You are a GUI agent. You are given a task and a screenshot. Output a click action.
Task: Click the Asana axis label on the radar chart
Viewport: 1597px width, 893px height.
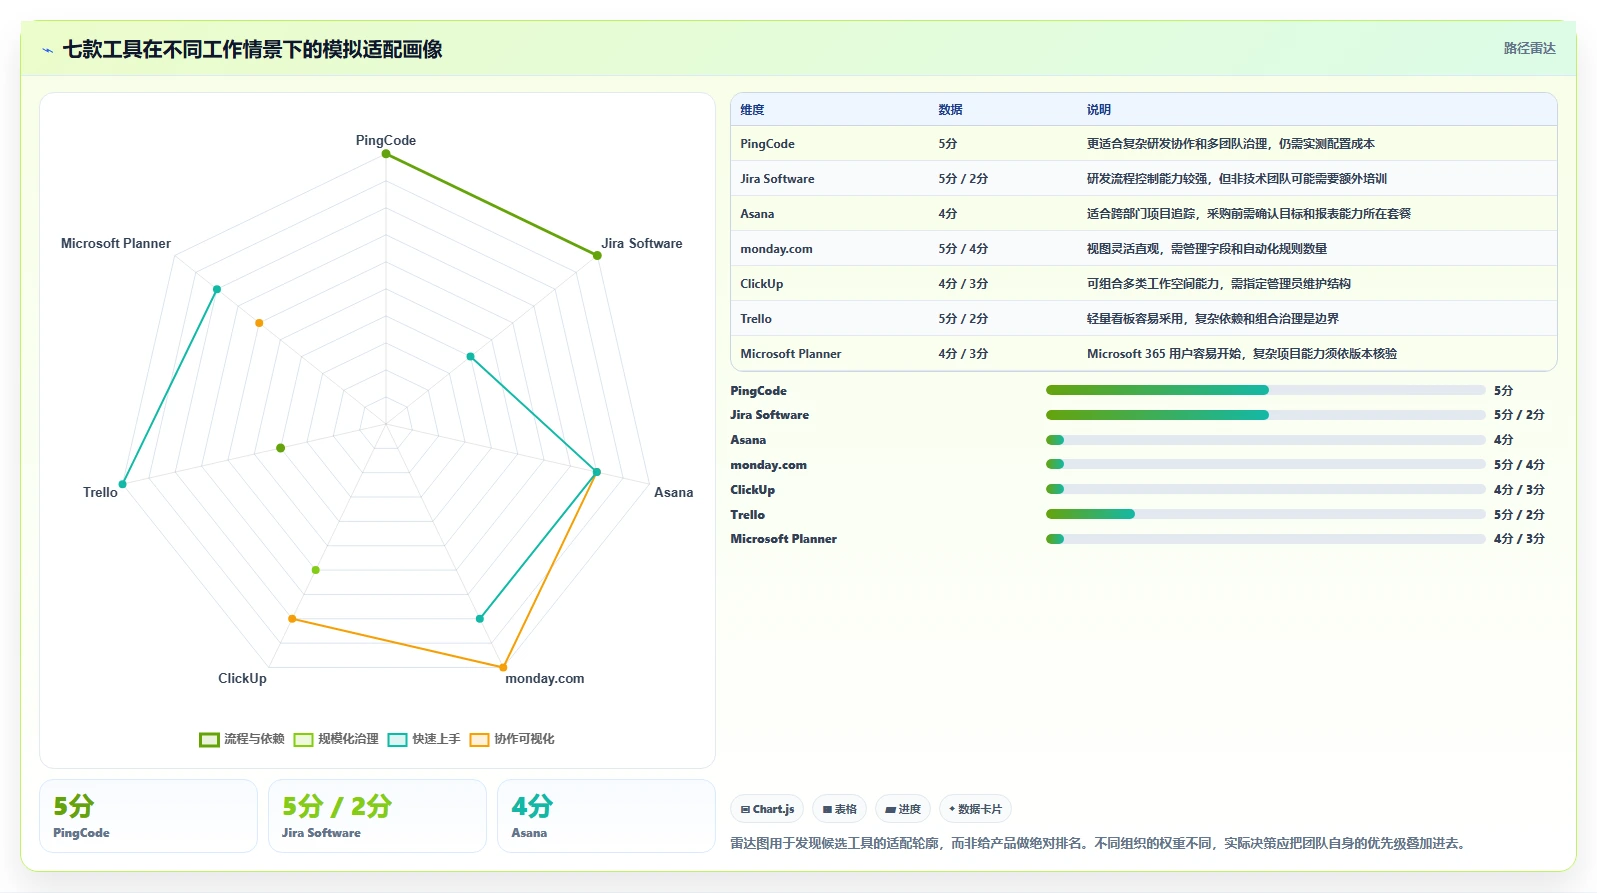673,493
